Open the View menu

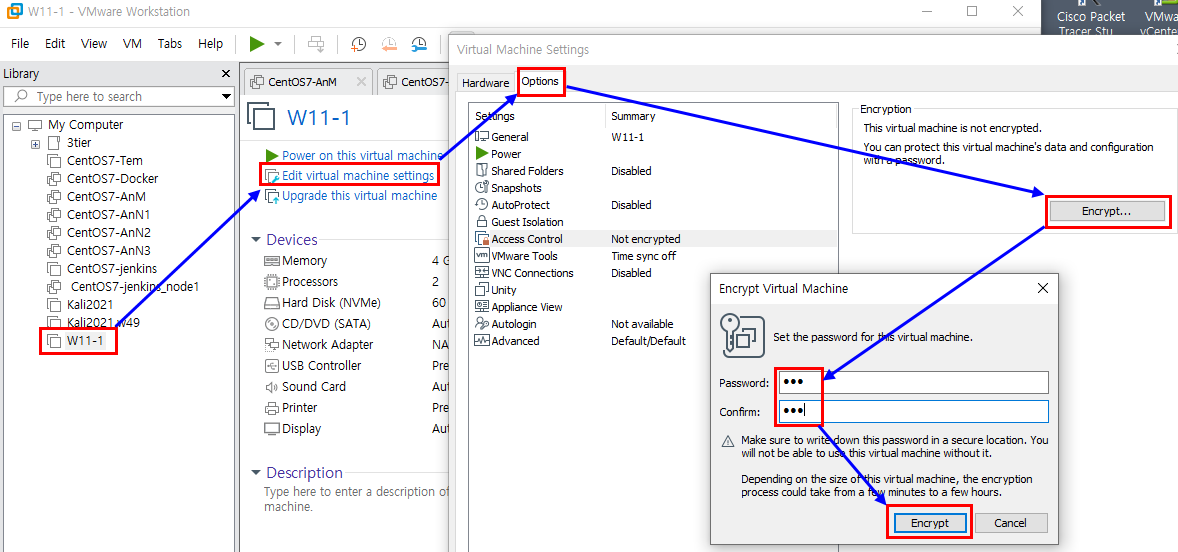pyautogui.click(x=94, y=44)
